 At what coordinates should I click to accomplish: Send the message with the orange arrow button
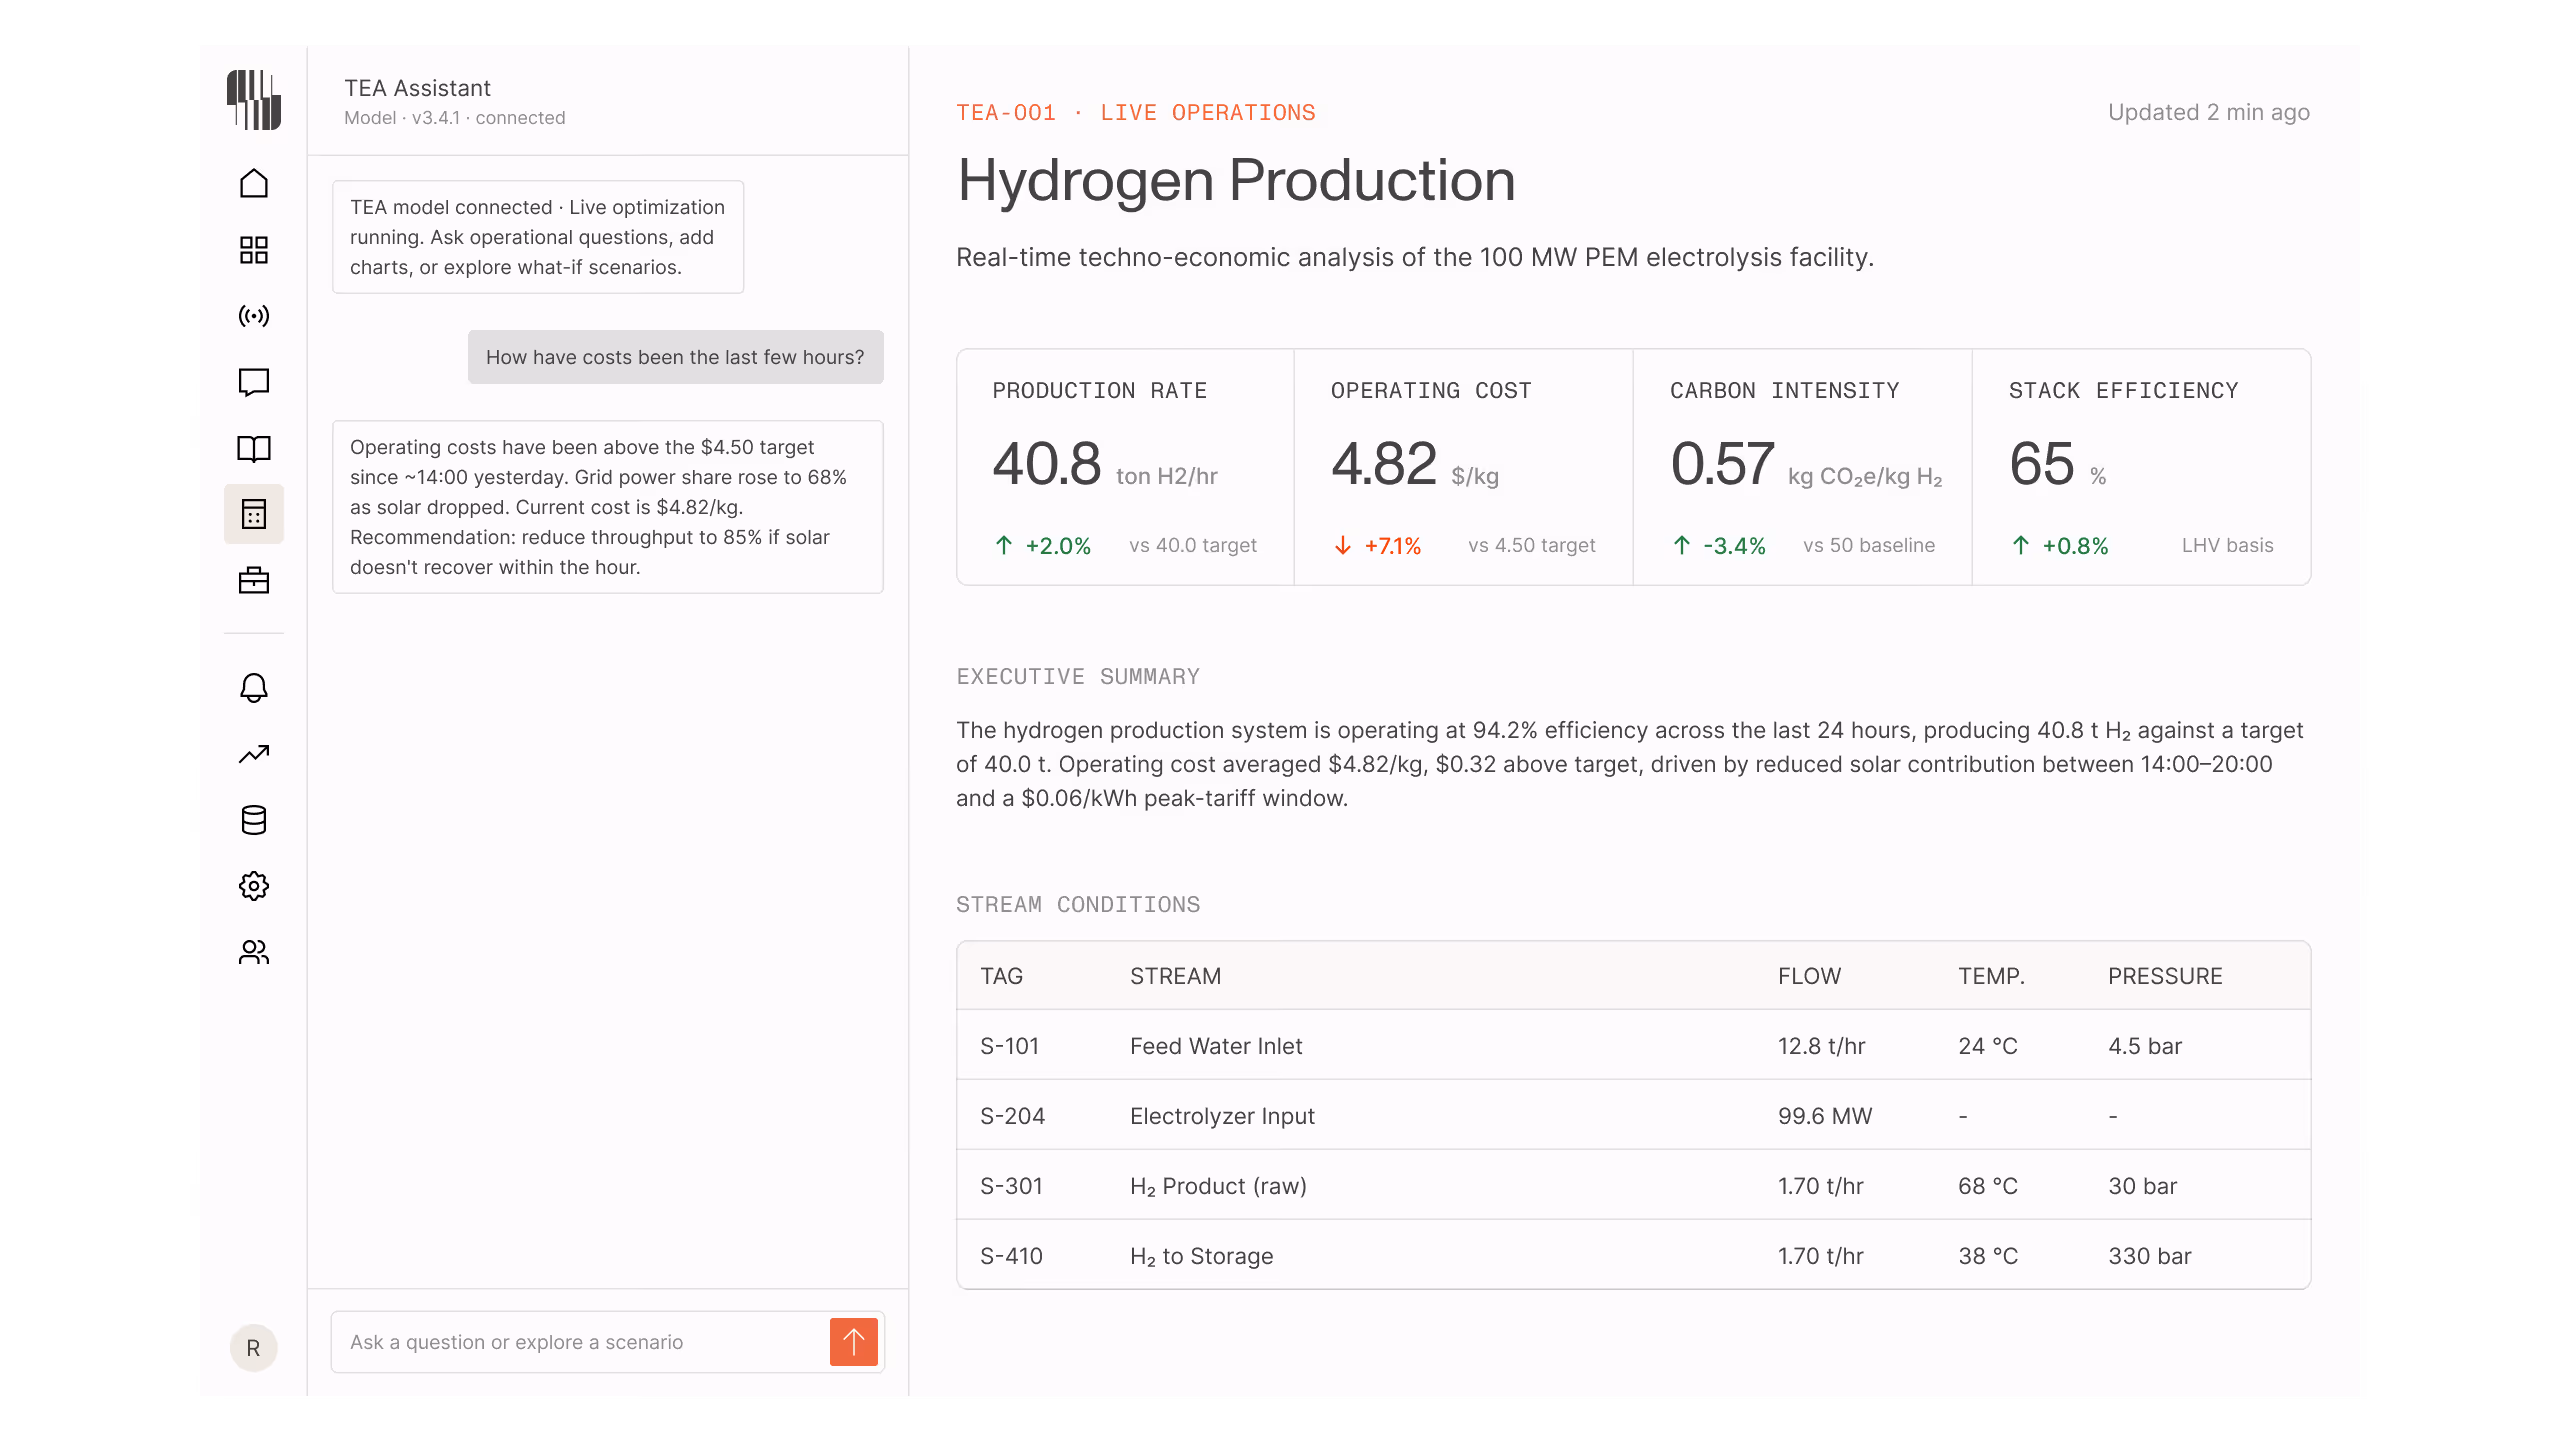[x=854, y=1342]
